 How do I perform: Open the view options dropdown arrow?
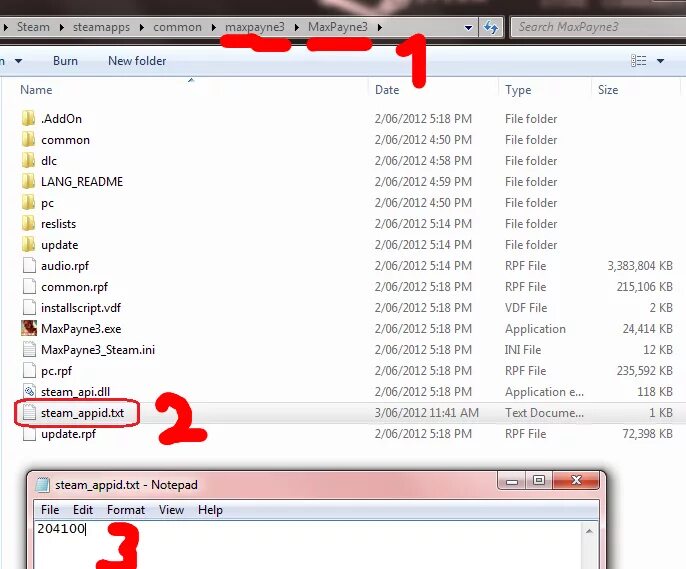(661, 61)
